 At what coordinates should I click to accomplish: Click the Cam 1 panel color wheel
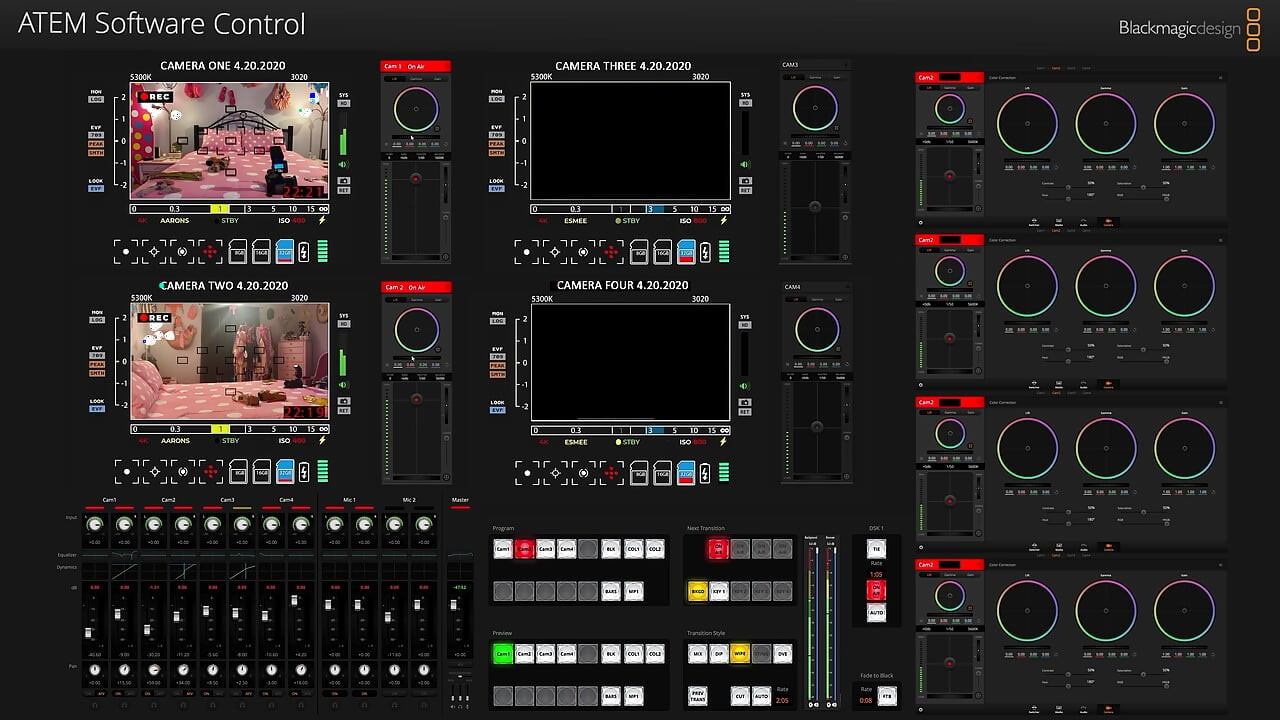(x=416, y=108)
